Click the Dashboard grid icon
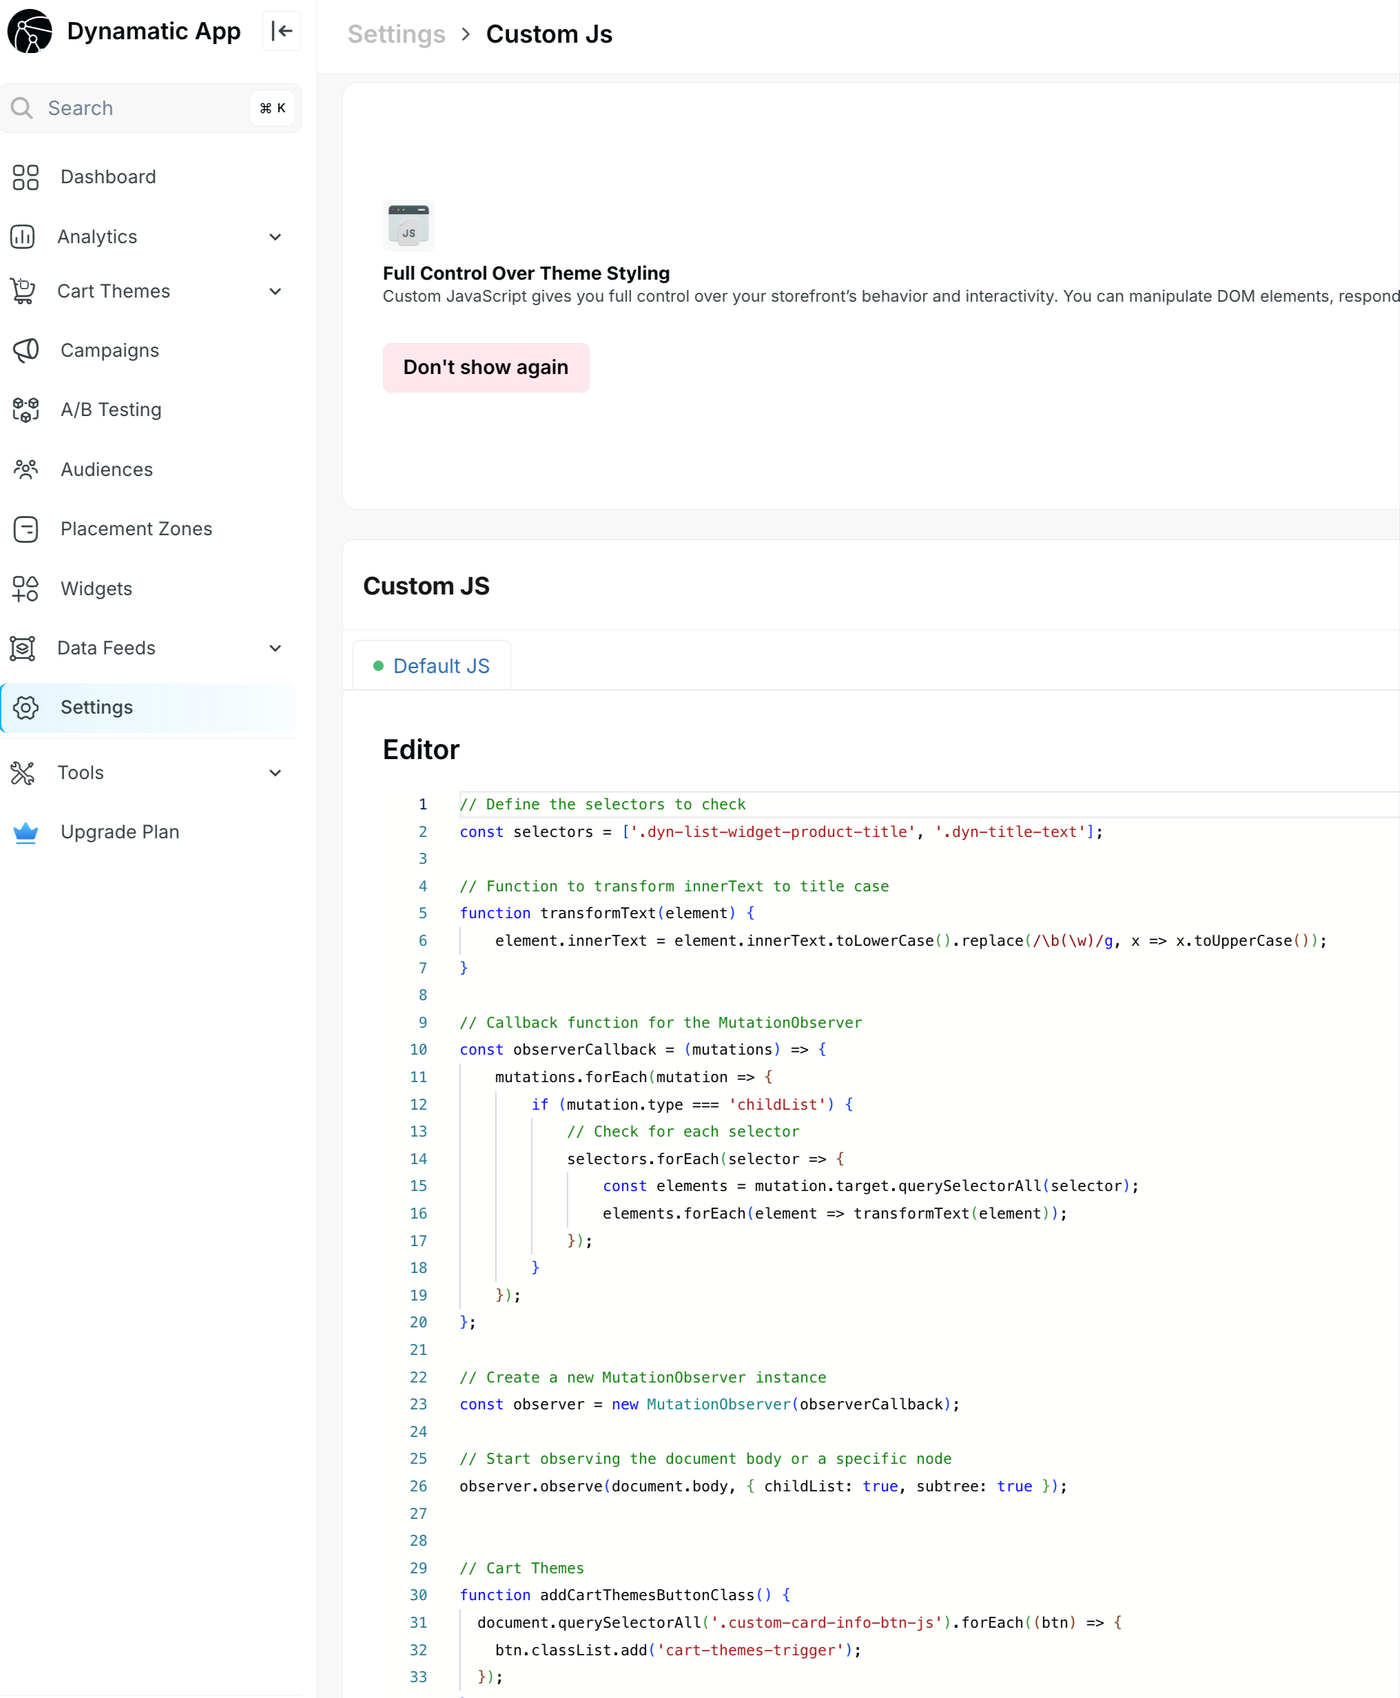Image resolution: width=1400 pixels, height=1698 pixels. [26, 177]
